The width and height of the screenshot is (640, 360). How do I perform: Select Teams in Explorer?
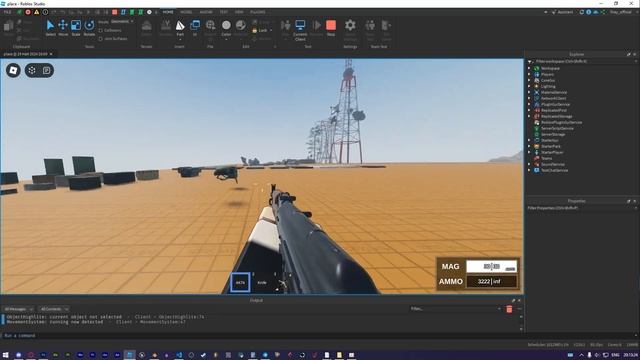pyautogui.click(x=547, y=158)
